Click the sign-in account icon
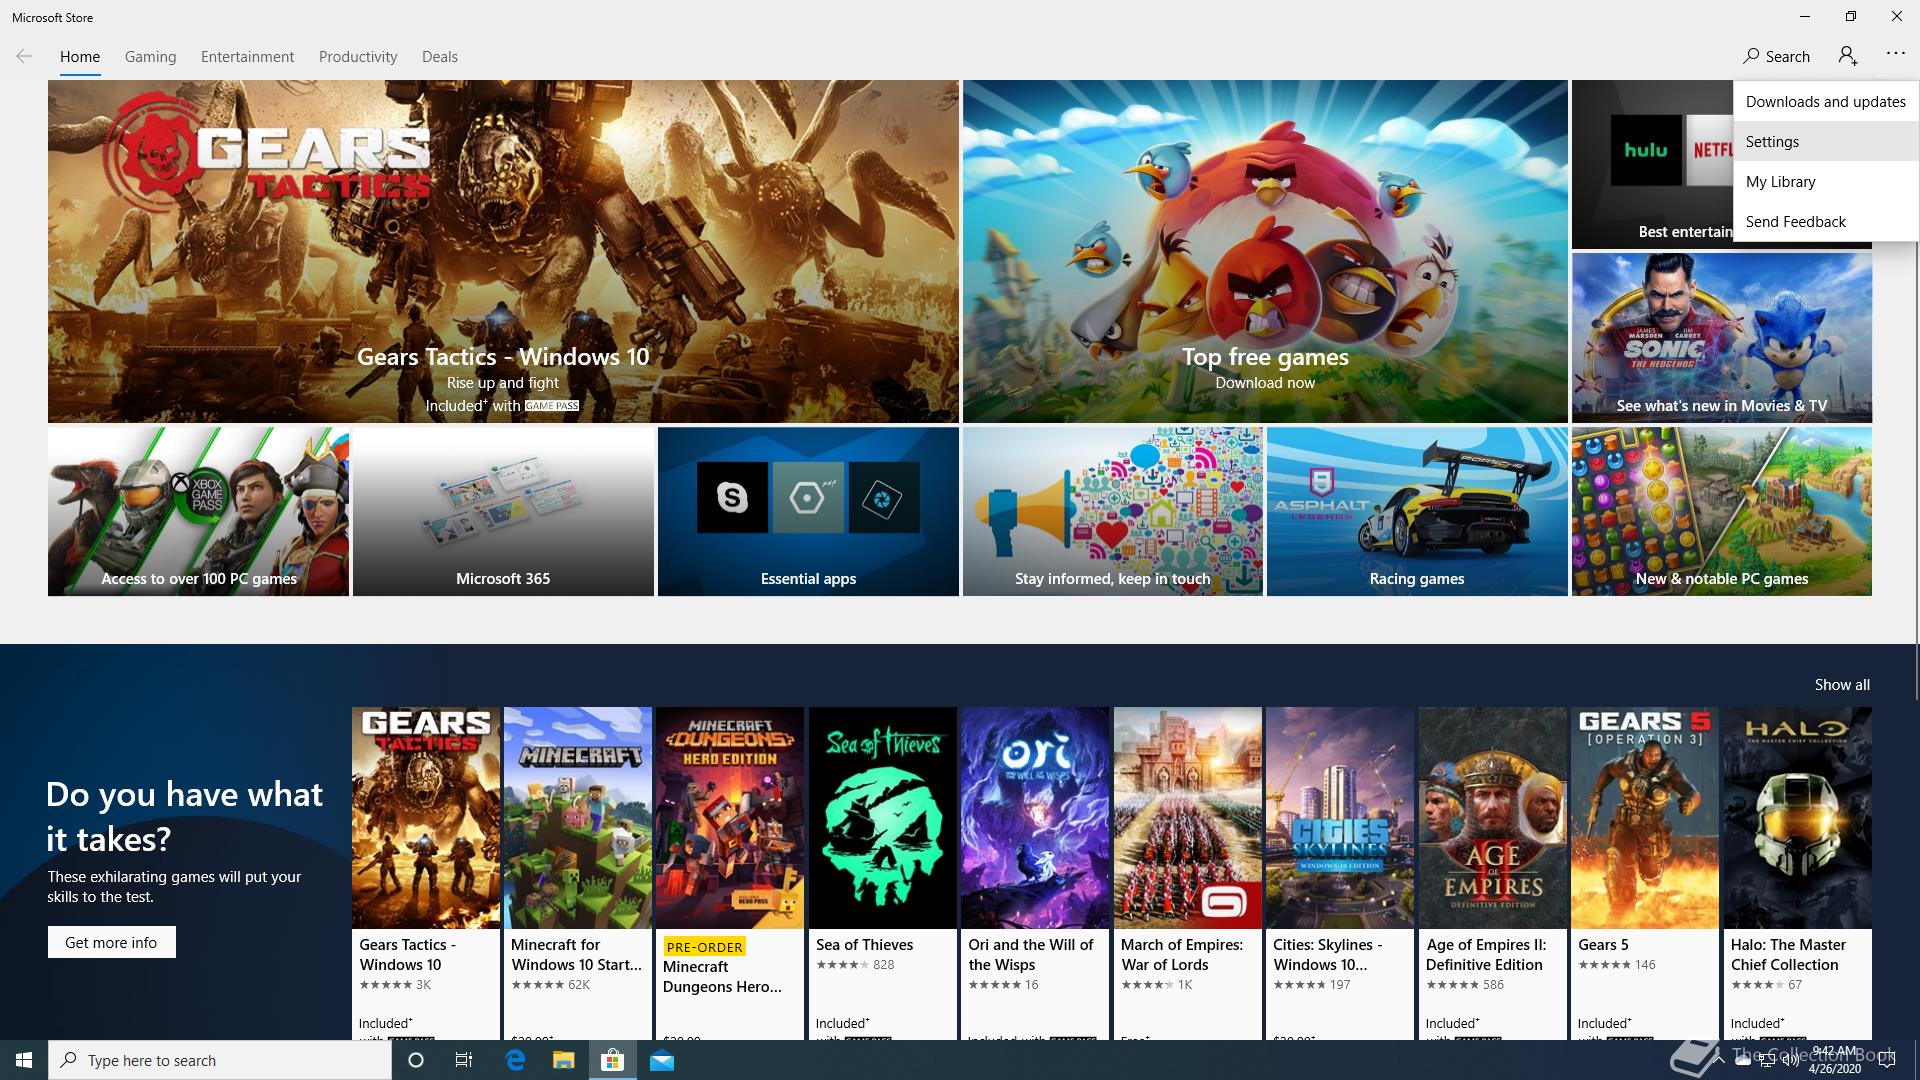1920x1080 pixels. 1848,56
